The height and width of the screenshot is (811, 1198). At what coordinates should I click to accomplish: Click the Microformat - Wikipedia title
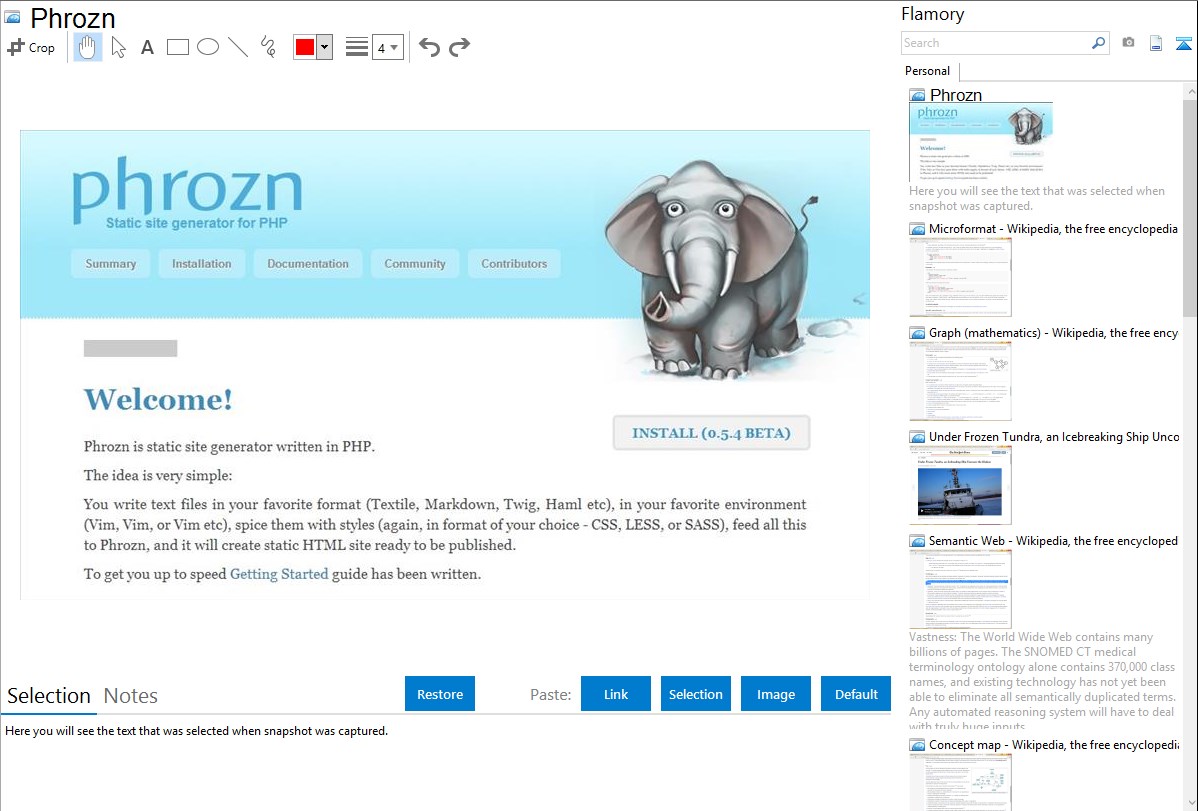point(1053,229)
